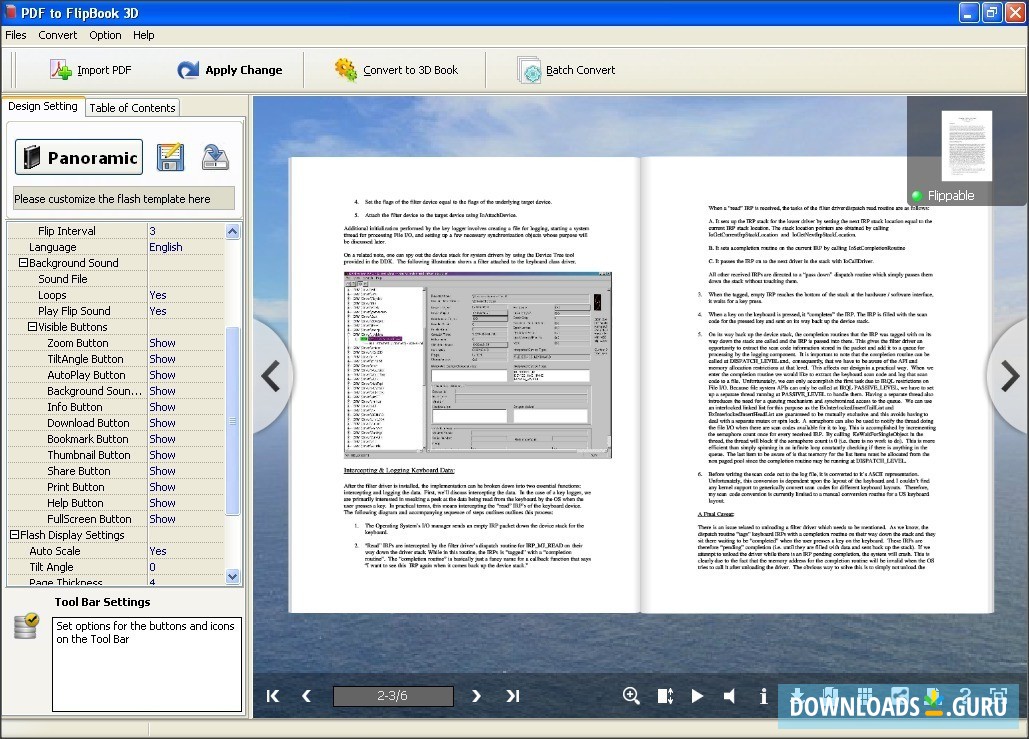
Task: Click the page number field showing 2-3/6
Action: (x=392, y=696)
